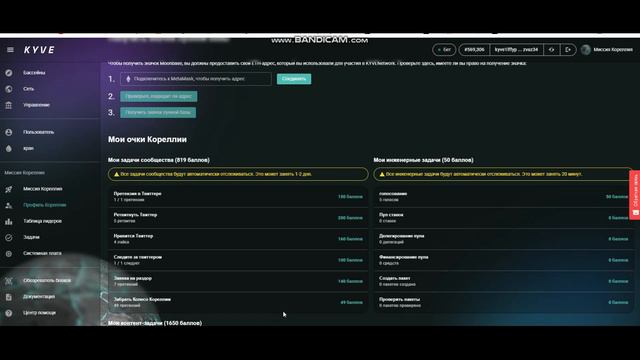640x360 pixels.
Task: Click the Про ставки engineering task row
Action: pos(504,218)
